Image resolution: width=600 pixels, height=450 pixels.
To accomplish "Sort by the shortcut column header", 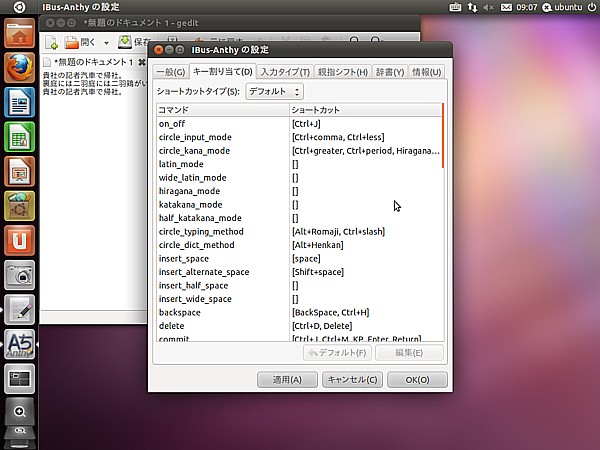I will [365, 110].
